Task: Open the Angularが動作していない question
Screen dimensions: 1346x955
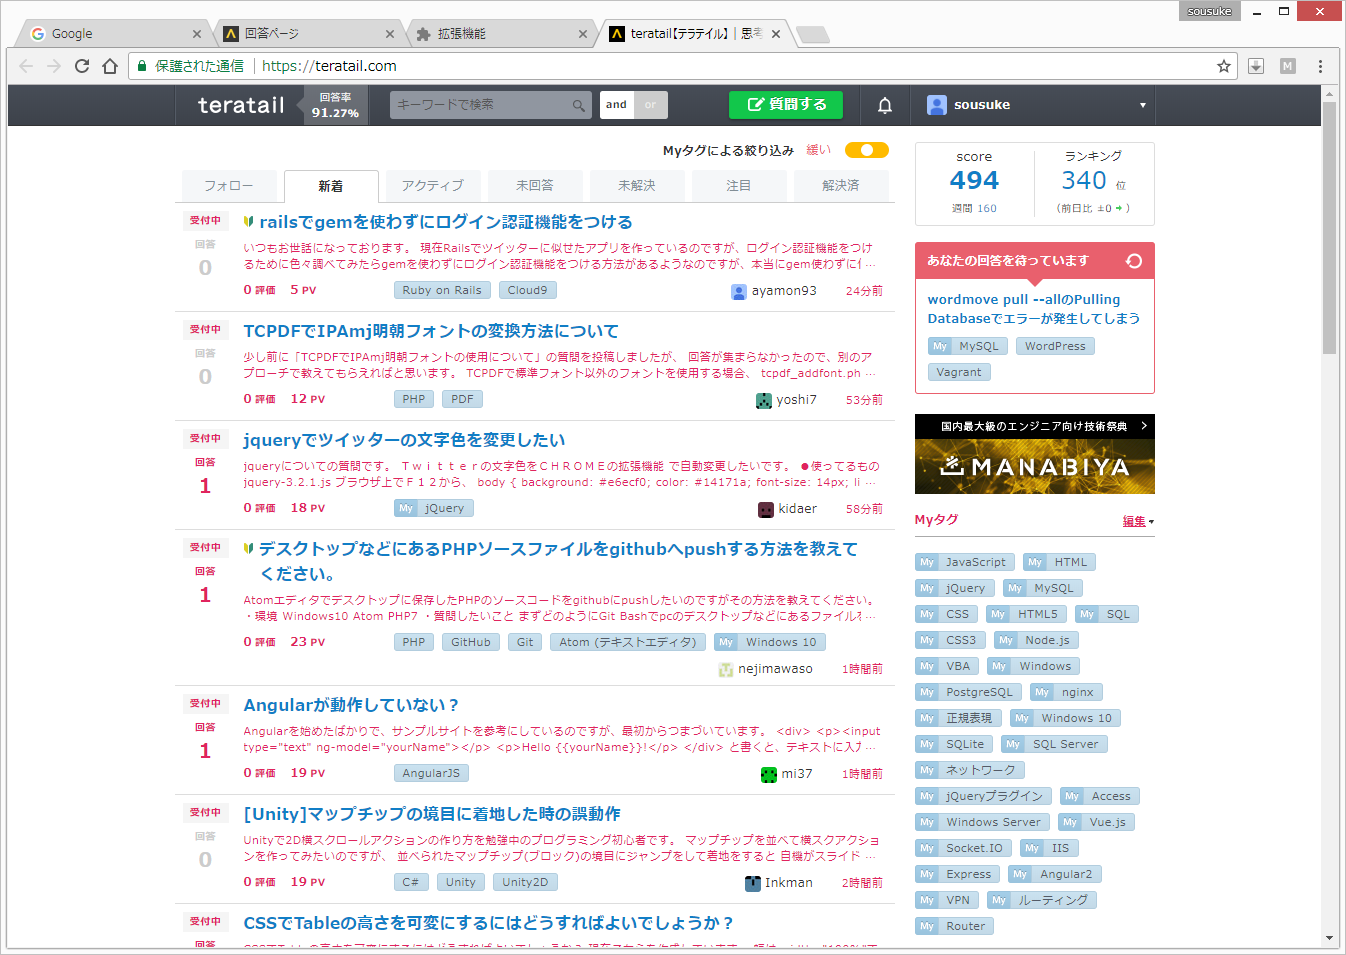Action: tap(351, 705)
